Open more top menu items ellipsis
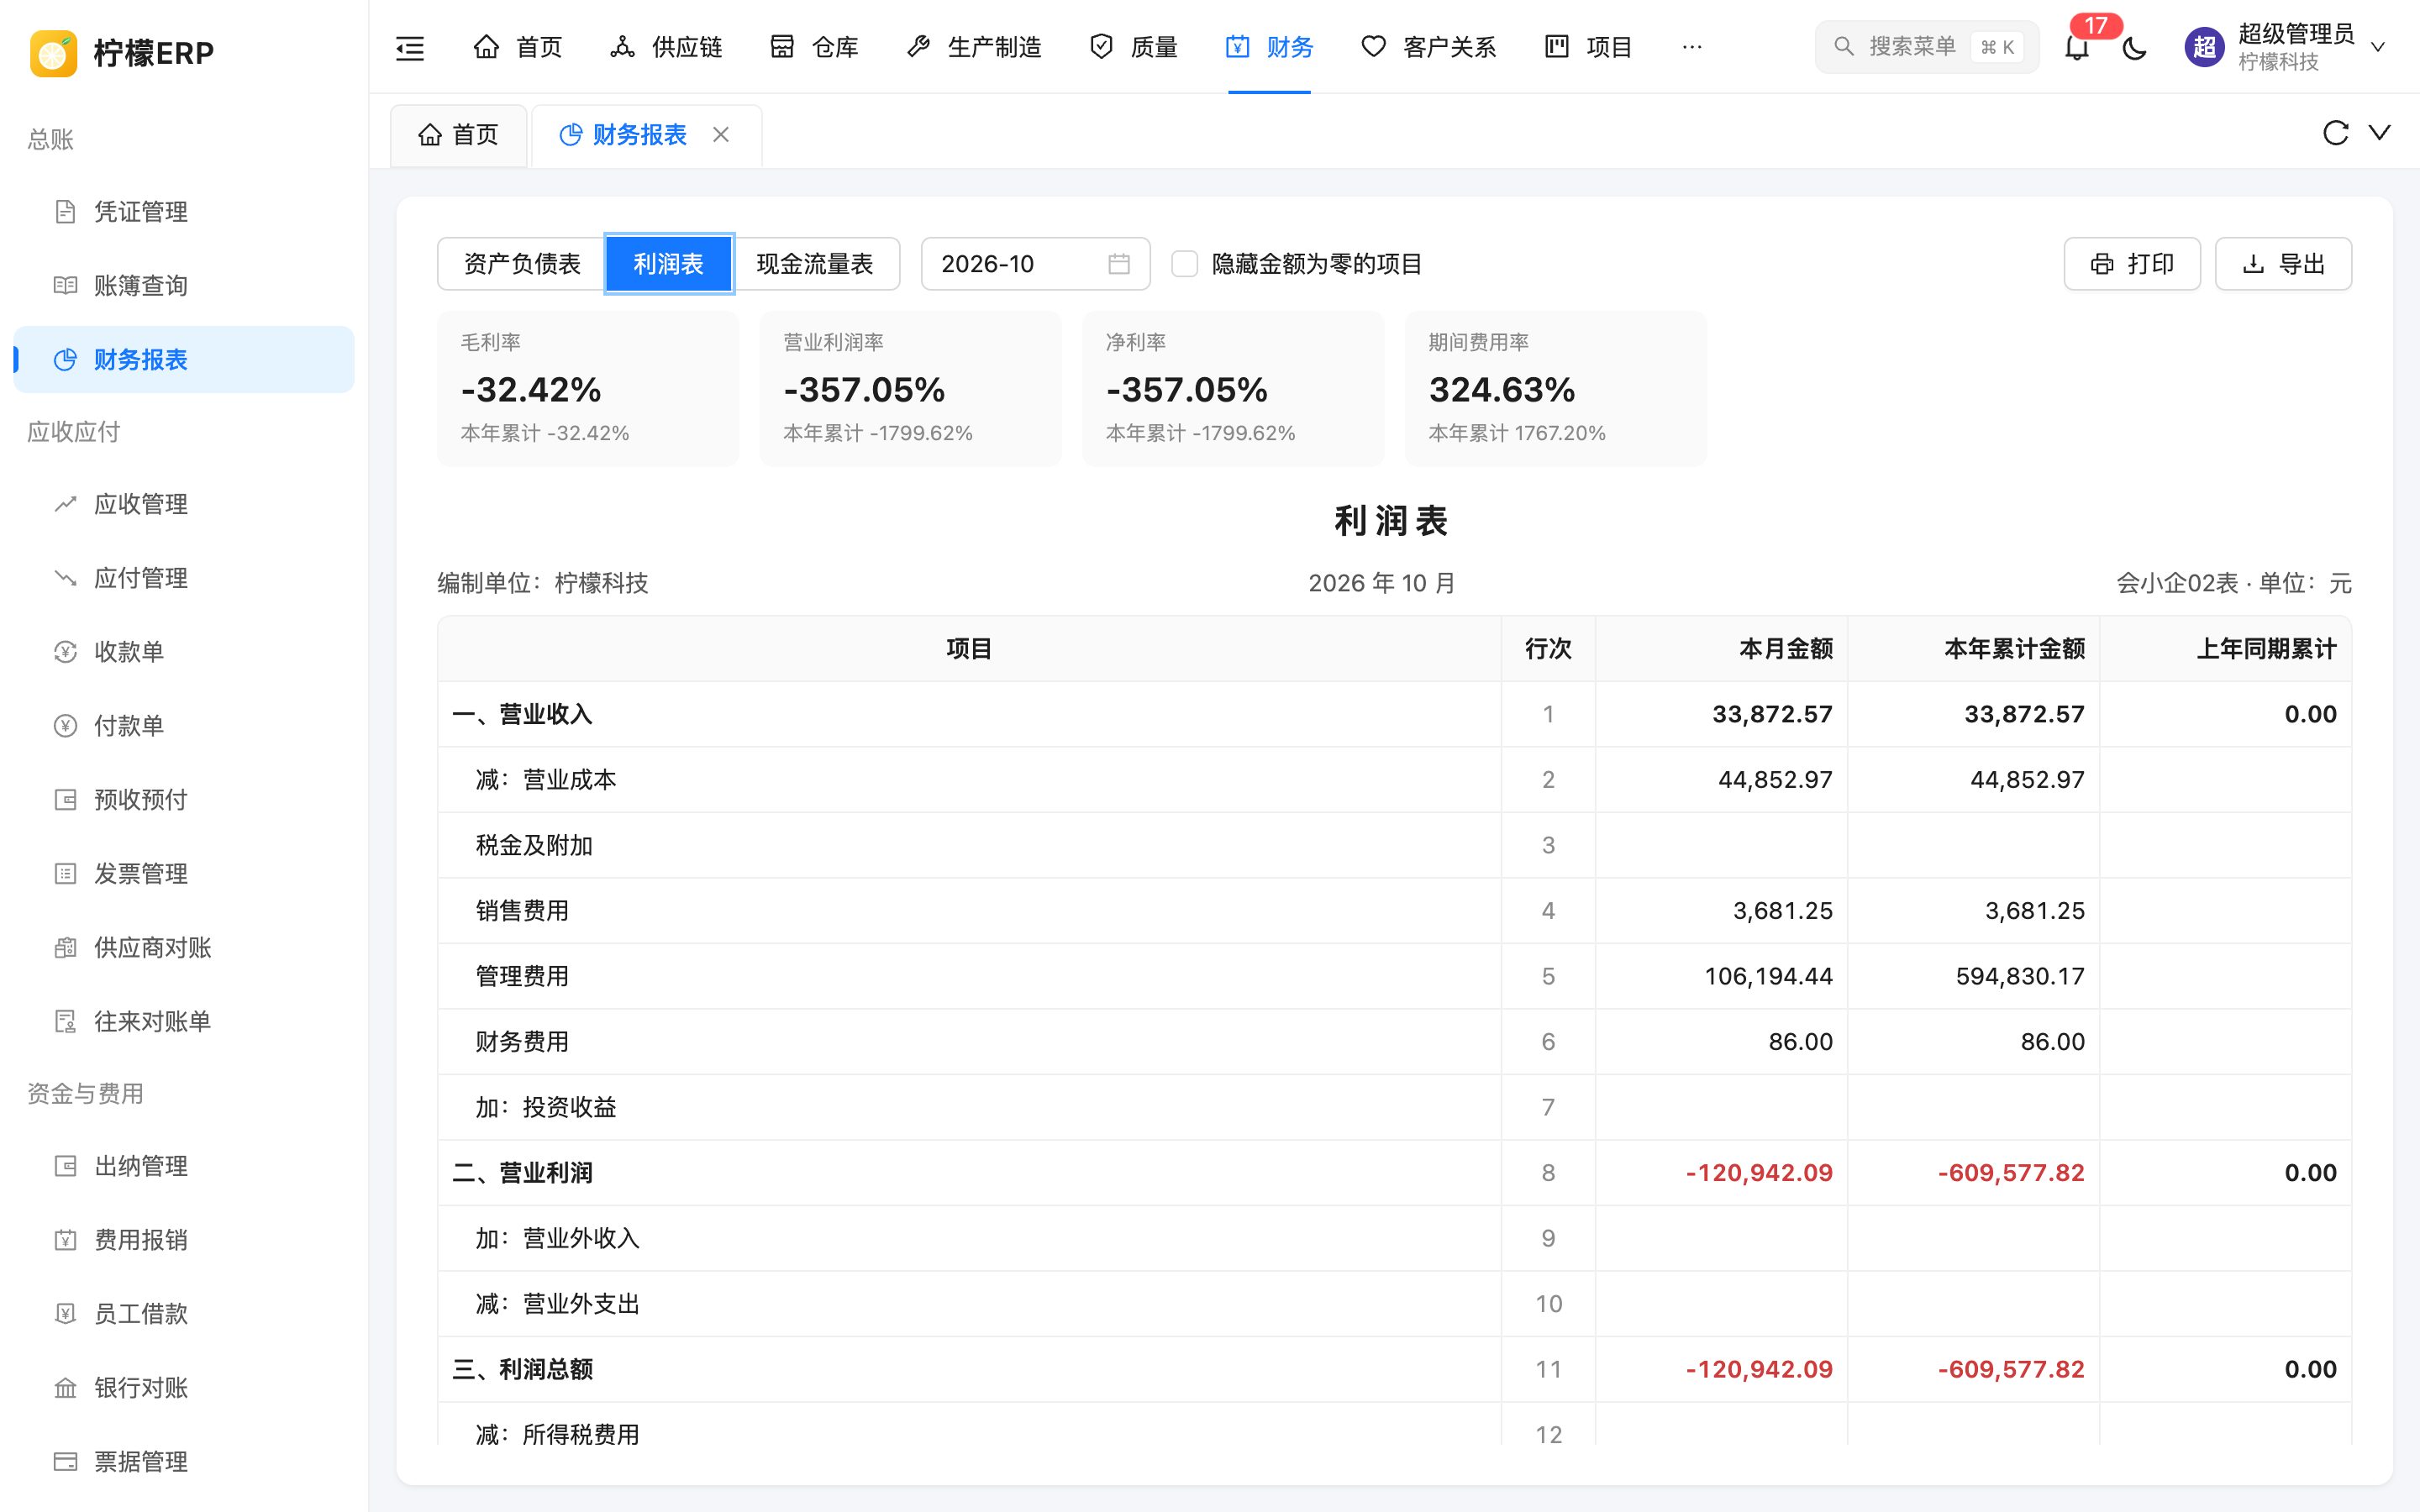2420x1512 pixels. coord(1691,47)
